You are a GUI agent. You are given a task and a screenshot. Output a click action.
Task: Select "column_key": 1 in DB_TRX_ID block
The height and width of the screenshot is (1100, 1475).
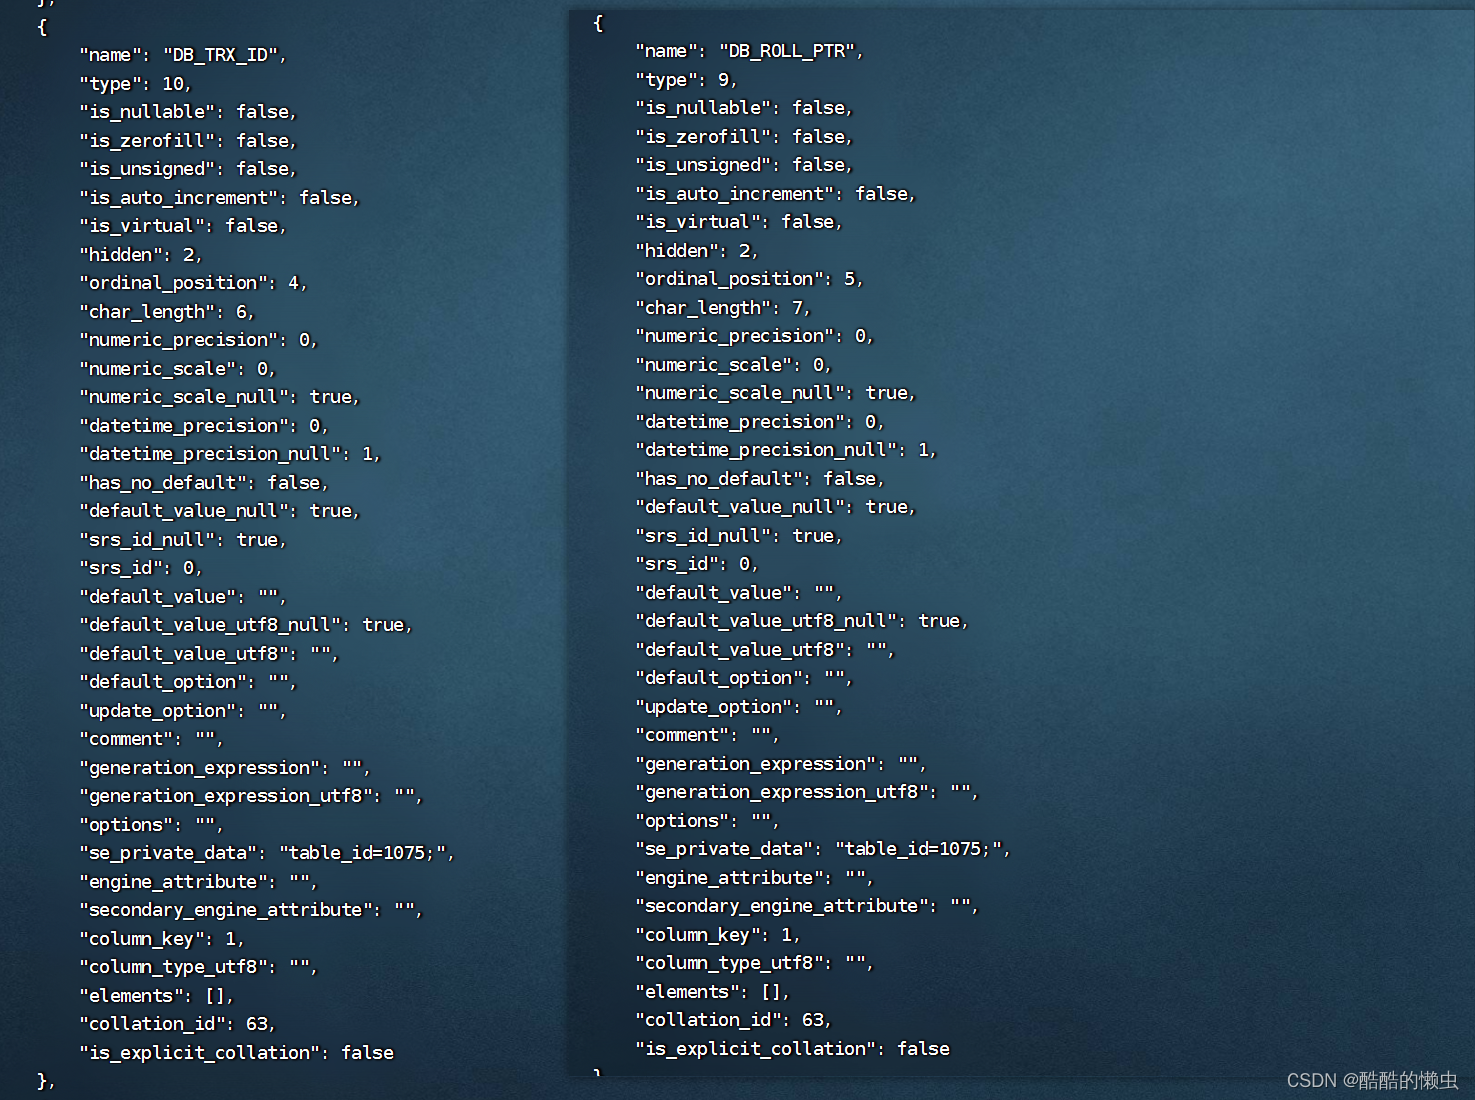(162, 939)
